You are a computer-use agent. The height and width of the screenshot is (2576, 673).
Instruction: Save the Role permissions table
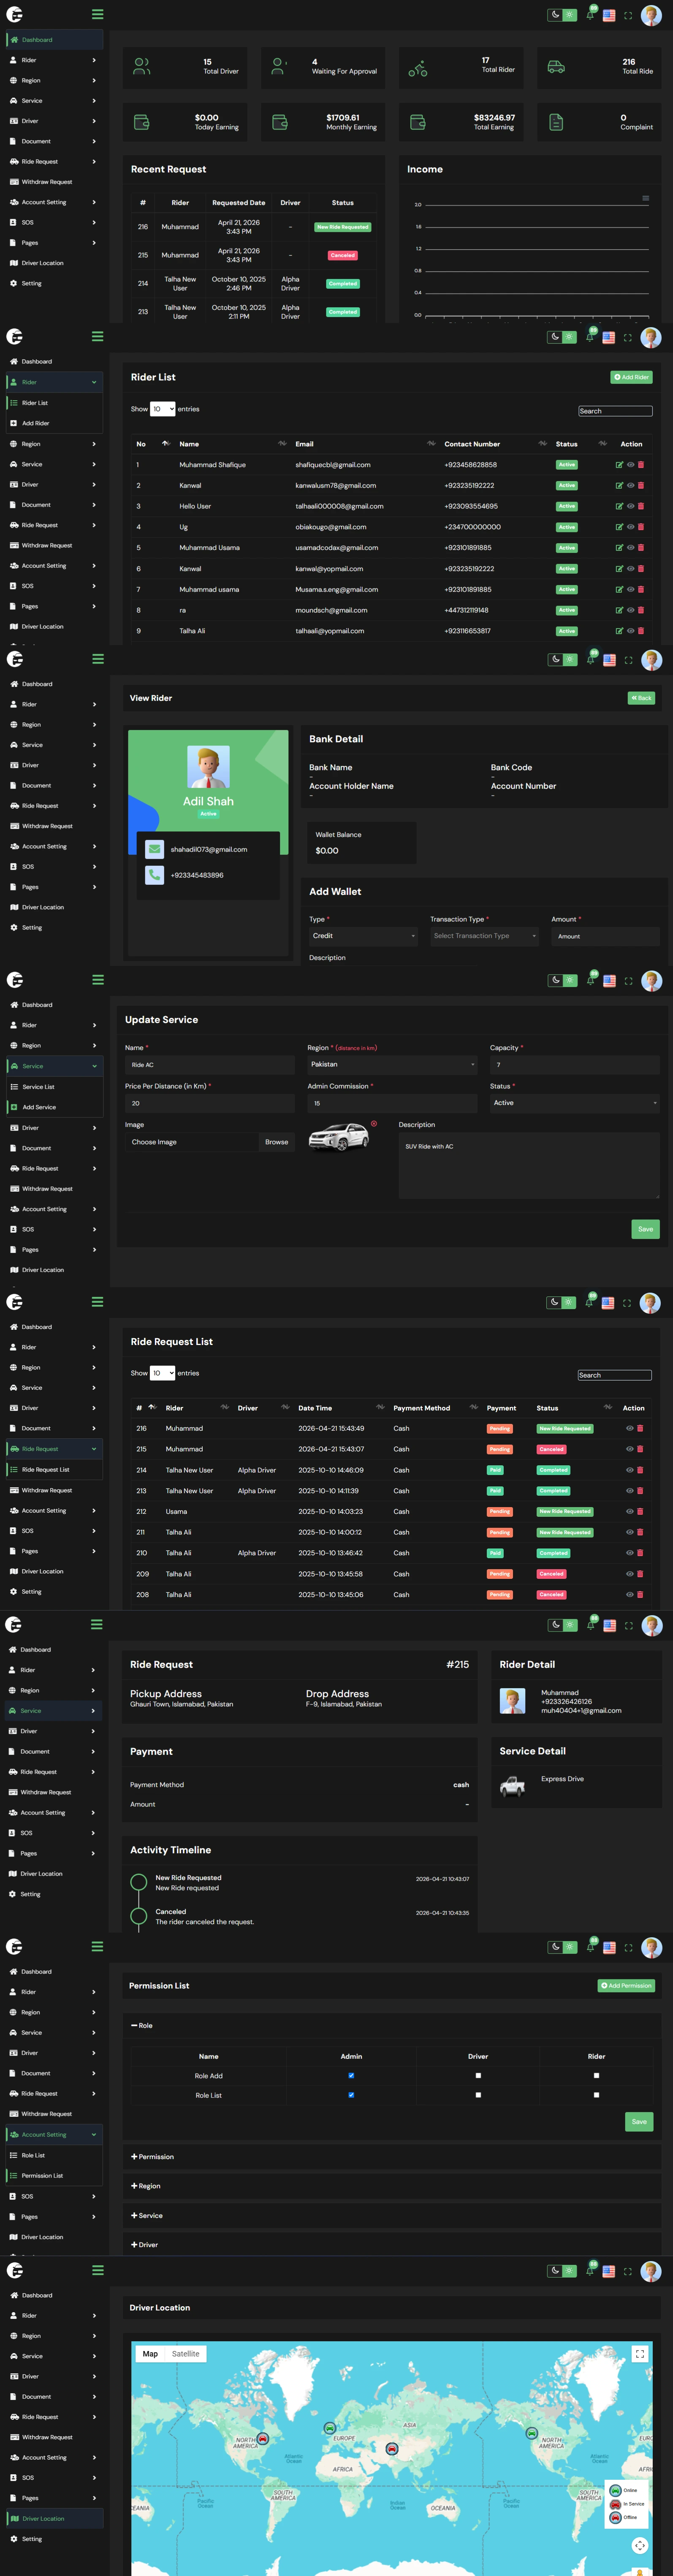[x=639, y=2122]
